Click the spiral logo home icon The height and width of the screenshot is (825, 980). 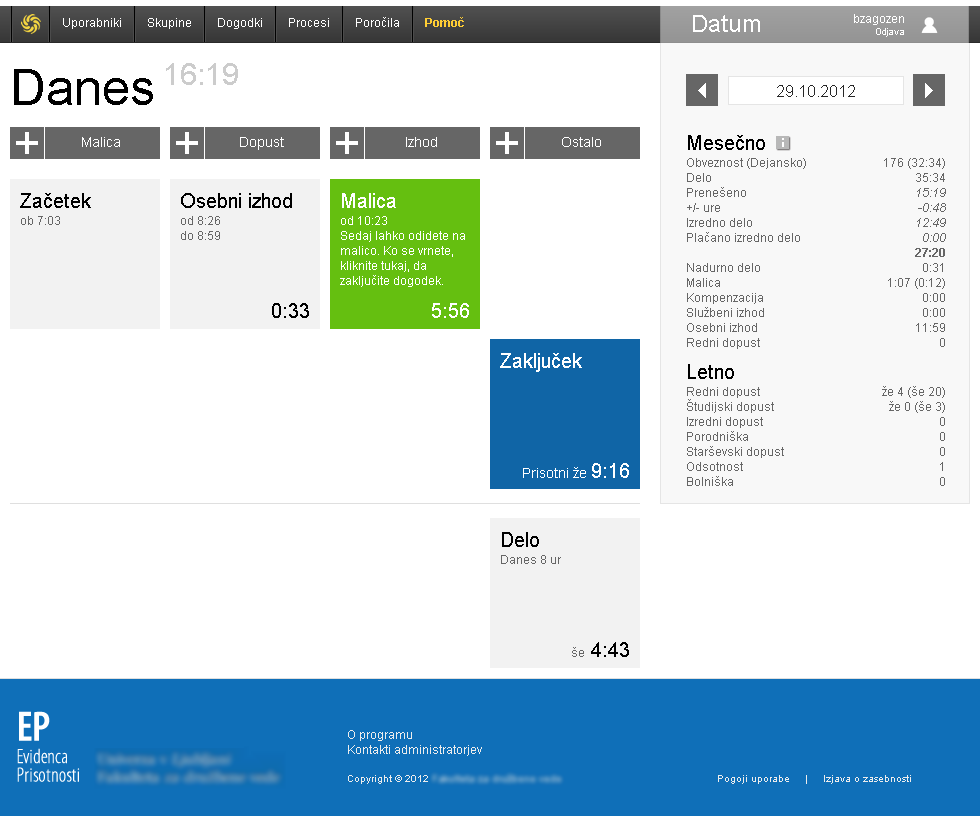(30, 23)
